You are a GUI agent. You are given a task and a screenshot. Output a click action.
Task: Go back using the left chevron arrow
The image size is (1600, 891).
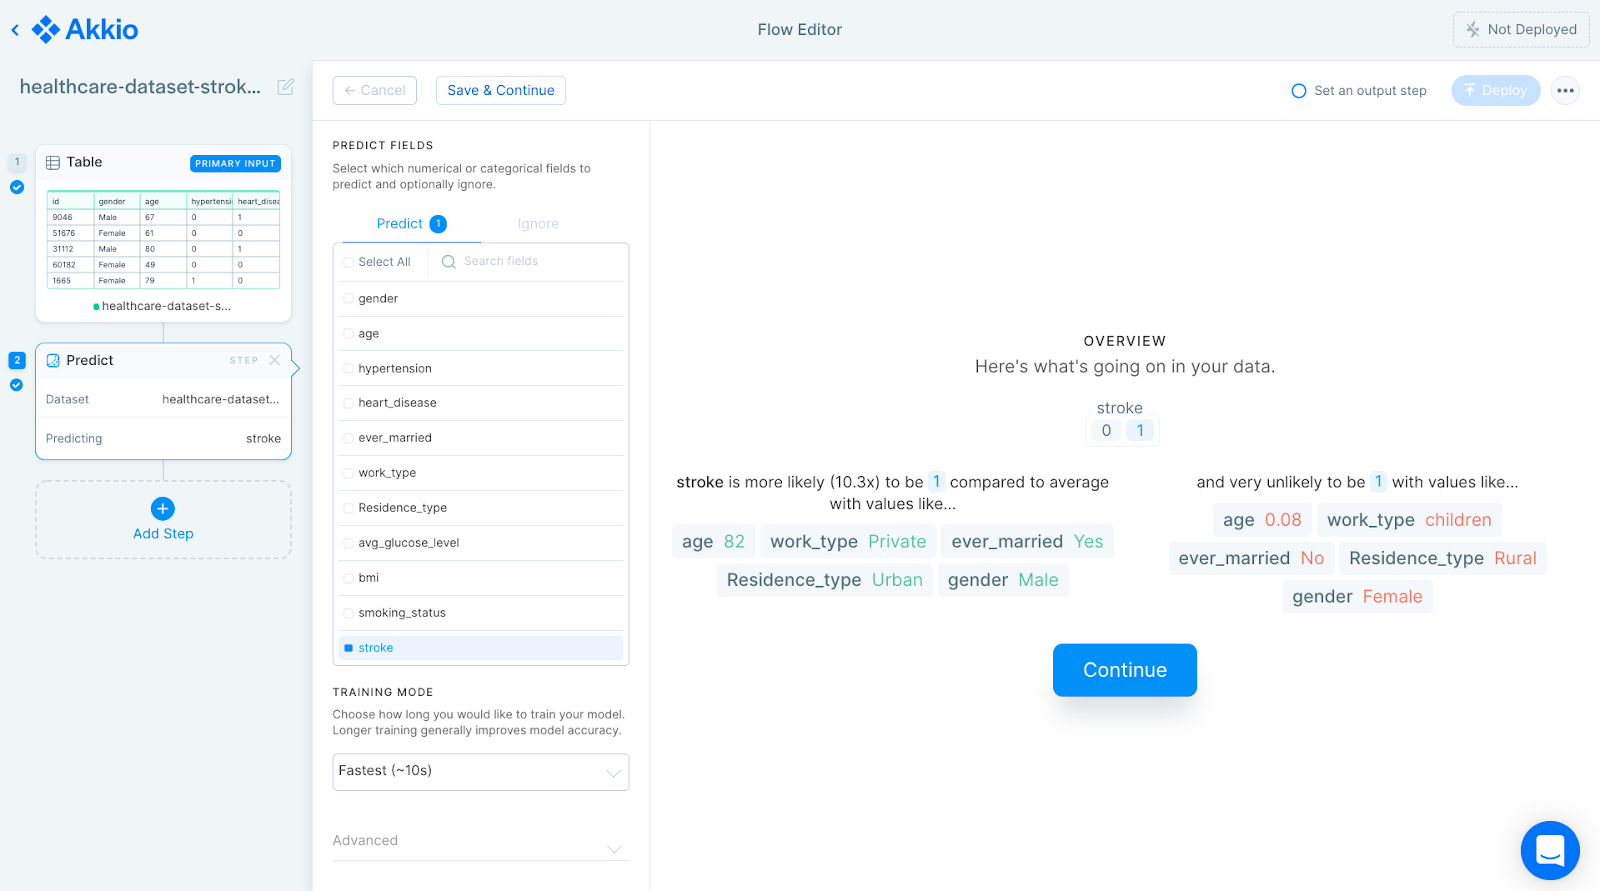(15, 30)
